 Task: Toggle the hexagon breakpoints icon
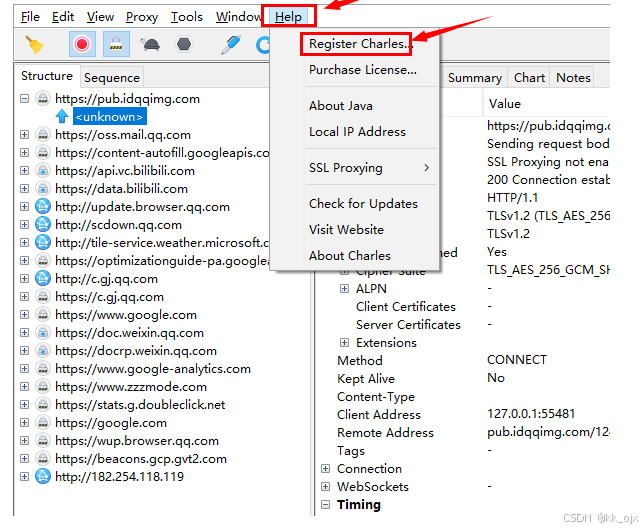point(184,44)
